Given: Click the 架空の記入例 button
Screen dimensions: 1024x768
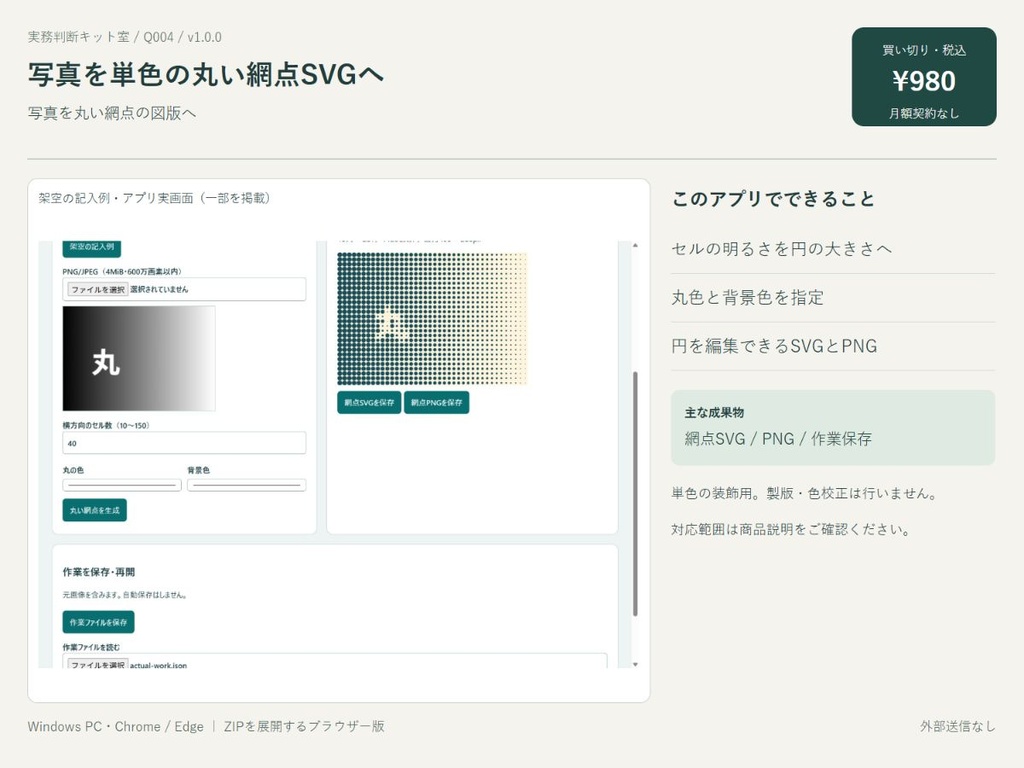Looking at the screenshot, I should tap(91, 248).
